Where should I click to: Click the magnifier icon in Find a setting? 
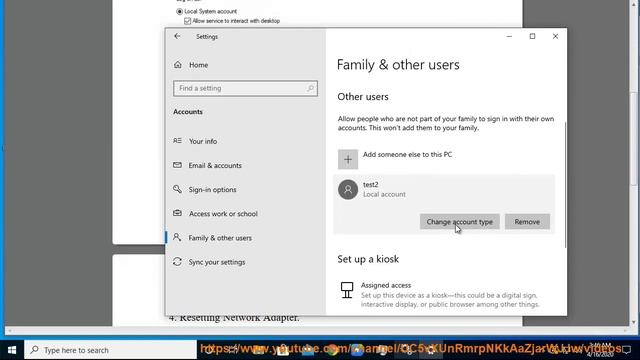click(310, 88)
